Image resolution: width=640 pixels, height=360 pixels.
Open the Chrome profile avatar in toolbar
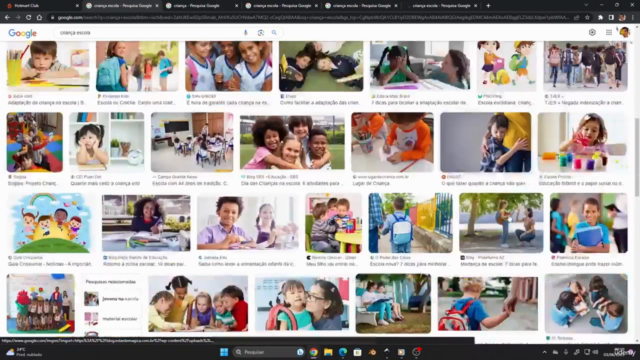[x=622, y=18]
